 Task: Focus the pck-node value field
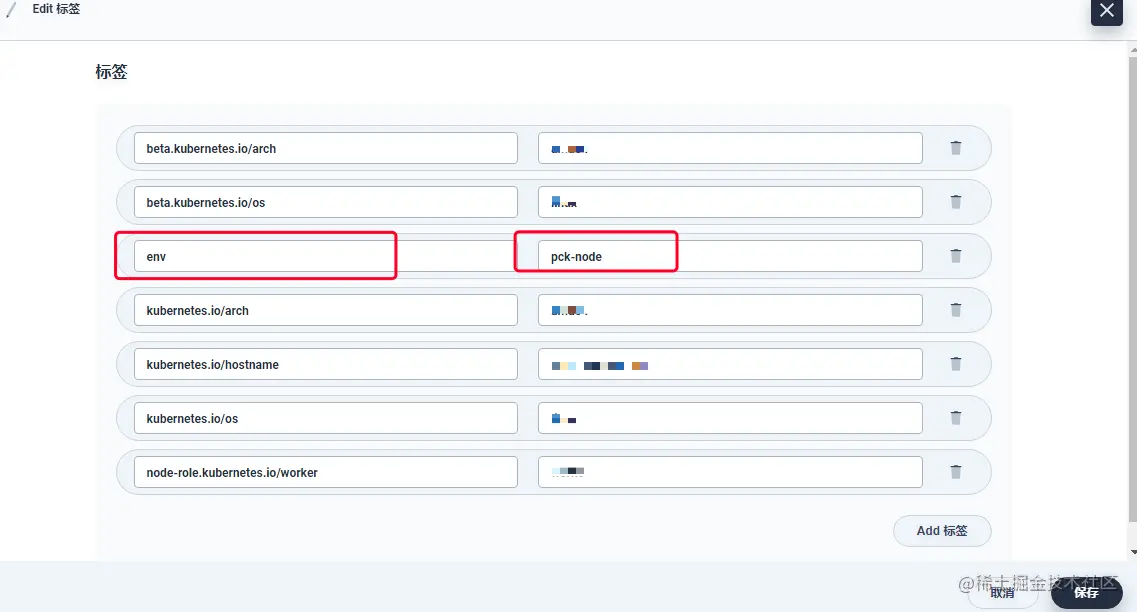tap(730, 256)
